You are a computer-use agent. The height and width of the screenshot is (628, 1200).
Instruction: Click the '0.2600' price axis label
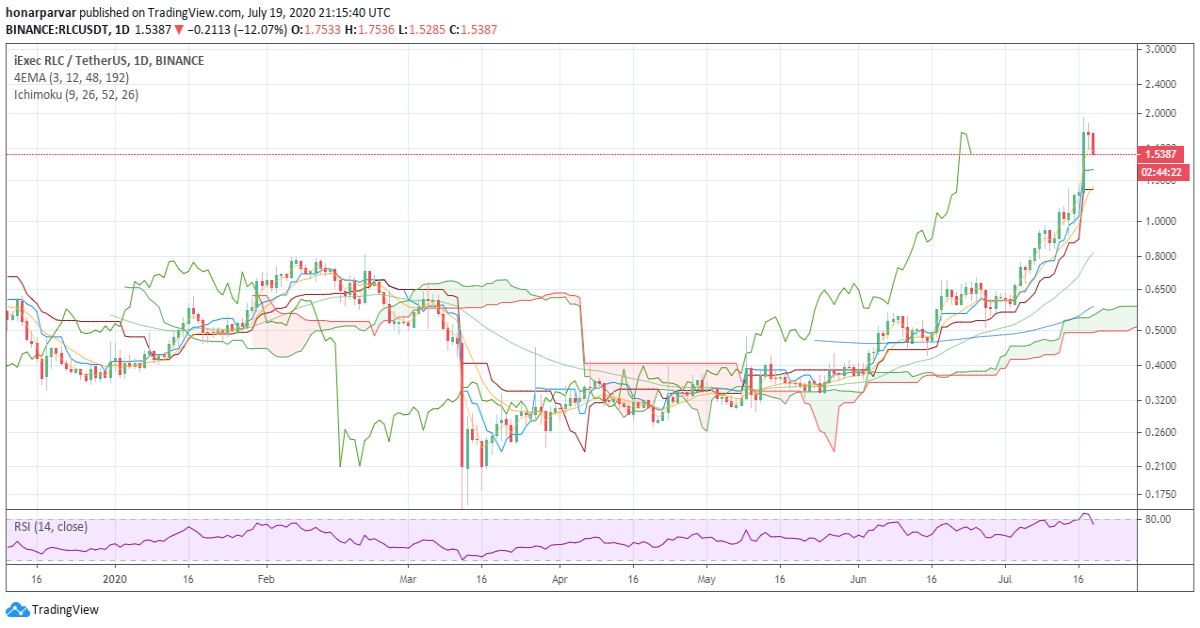pyautogui.click(x=1159, y=432)
